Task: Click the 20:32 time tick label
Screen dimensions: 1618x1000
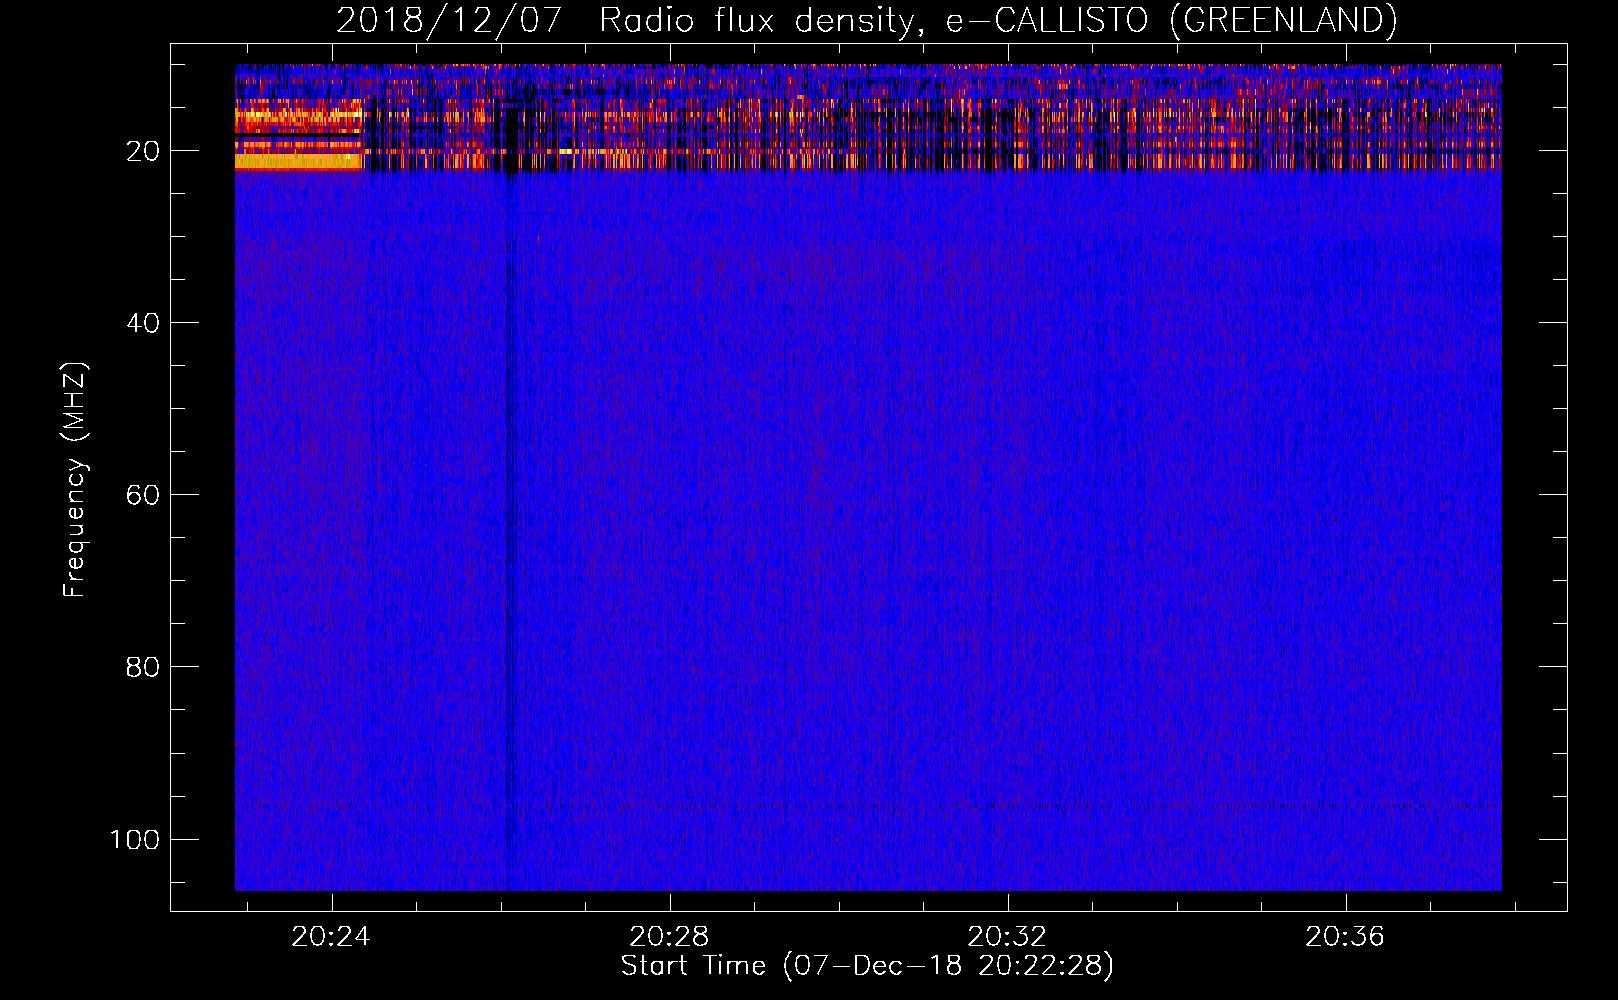Action: (x=1007, y=937)
